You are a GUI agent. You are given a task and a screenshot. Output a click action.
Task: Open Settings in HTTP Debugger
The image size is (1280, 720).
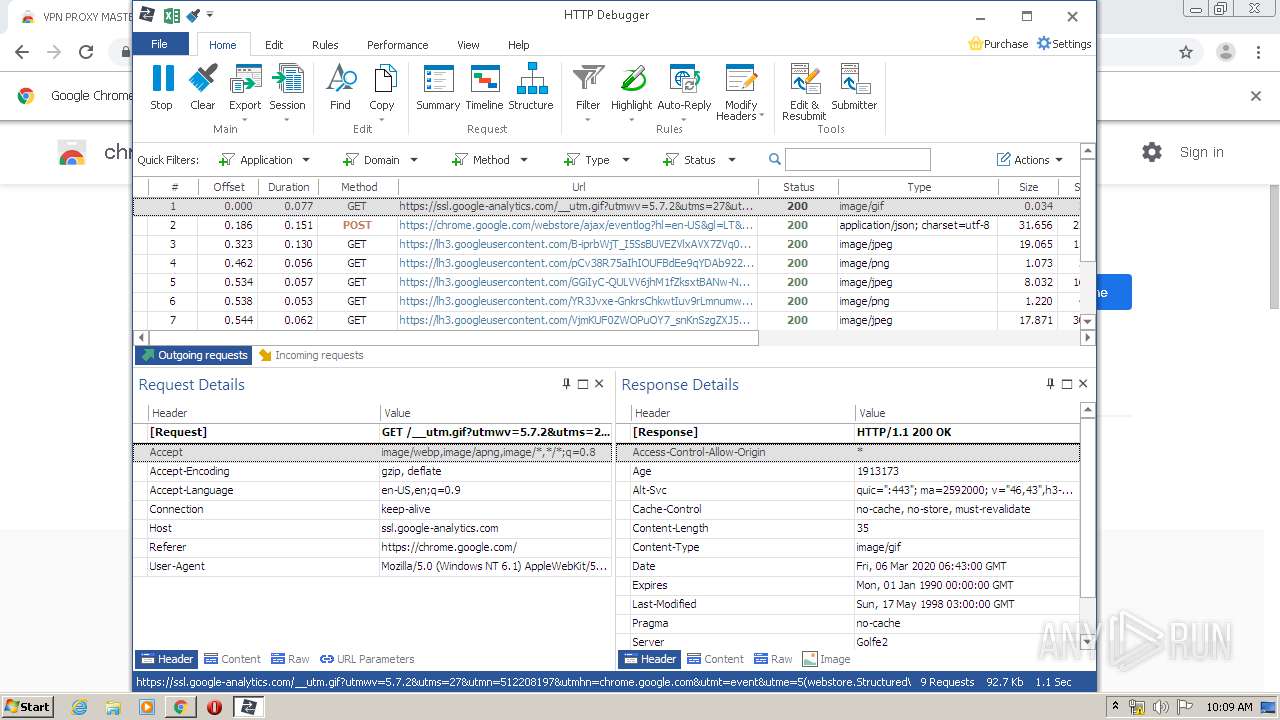tap(1064, 44)
